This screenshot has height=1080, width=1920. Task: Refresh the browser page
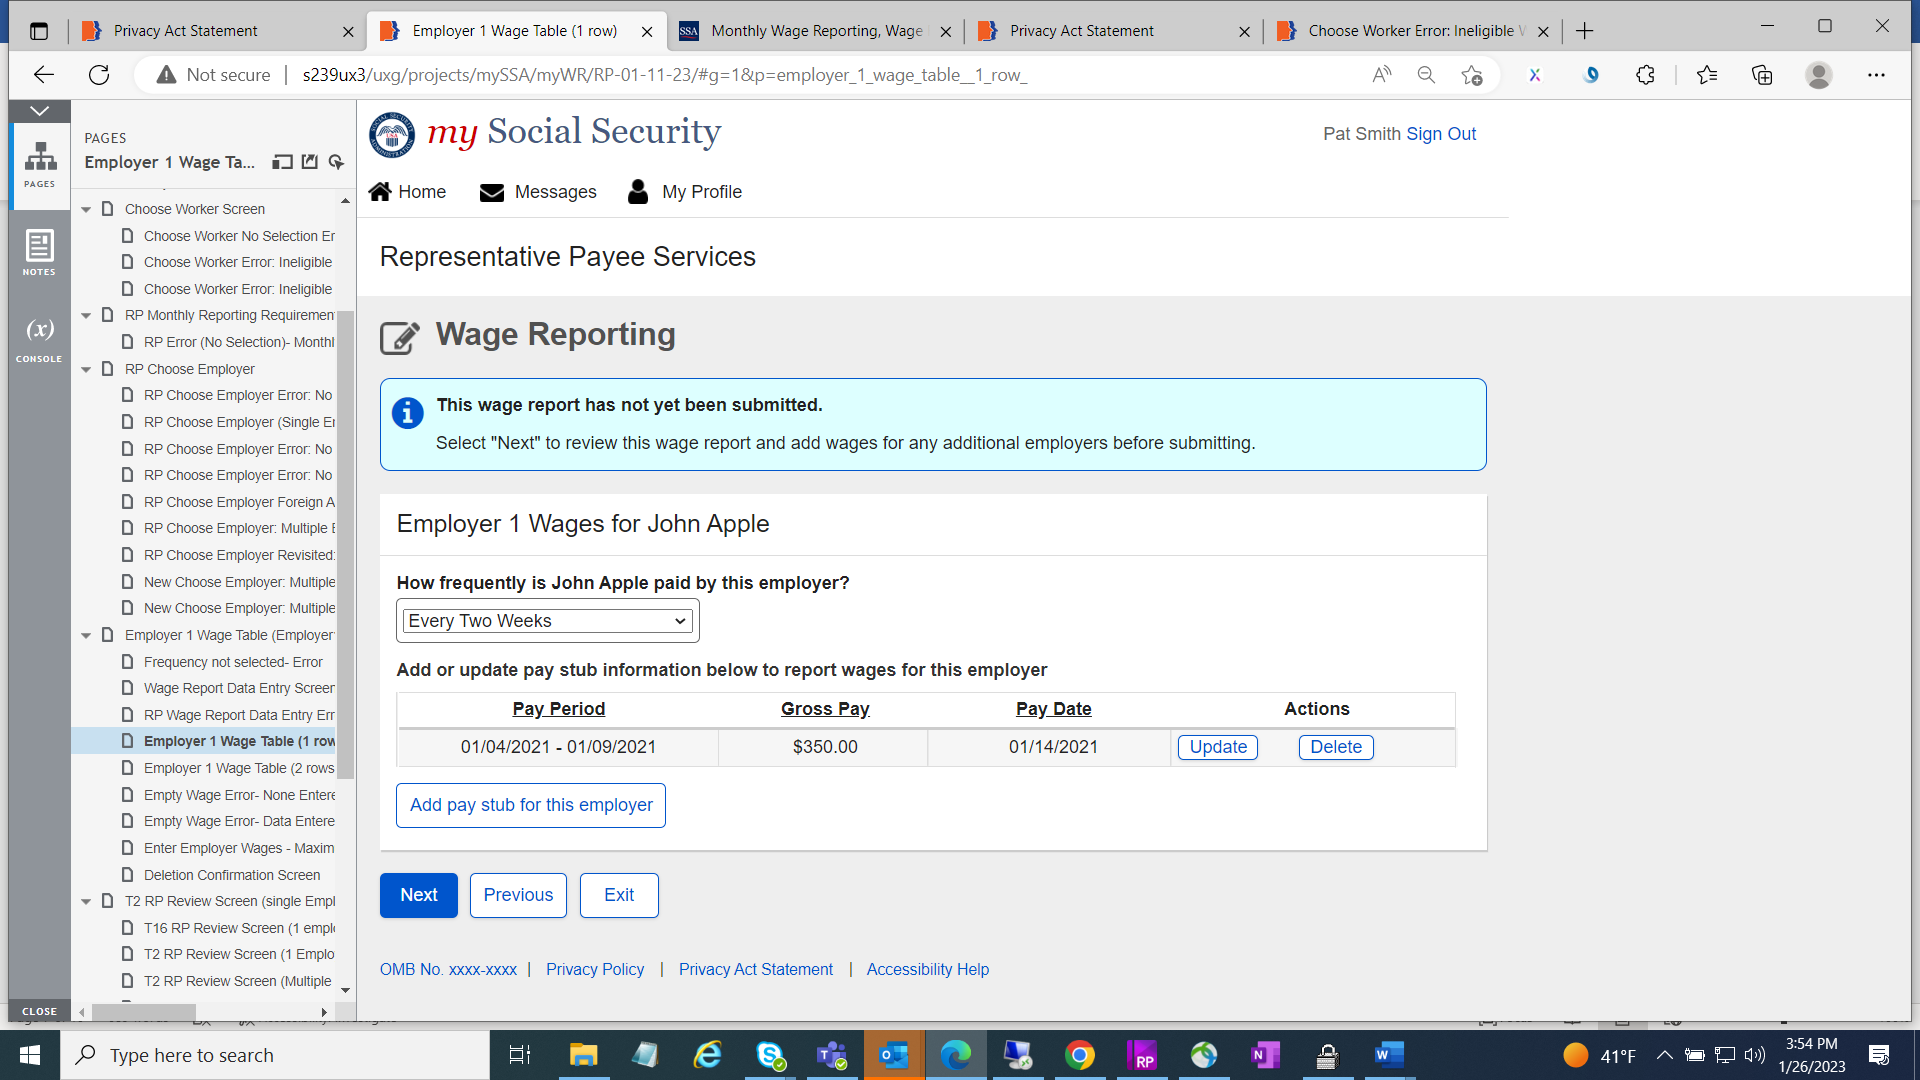99,75
